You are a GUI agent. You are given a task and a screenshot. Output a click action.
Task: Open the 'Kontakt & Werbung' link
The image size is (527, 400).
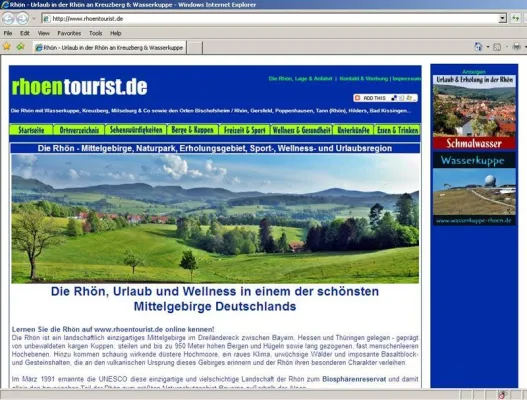[x=364, y=79]
